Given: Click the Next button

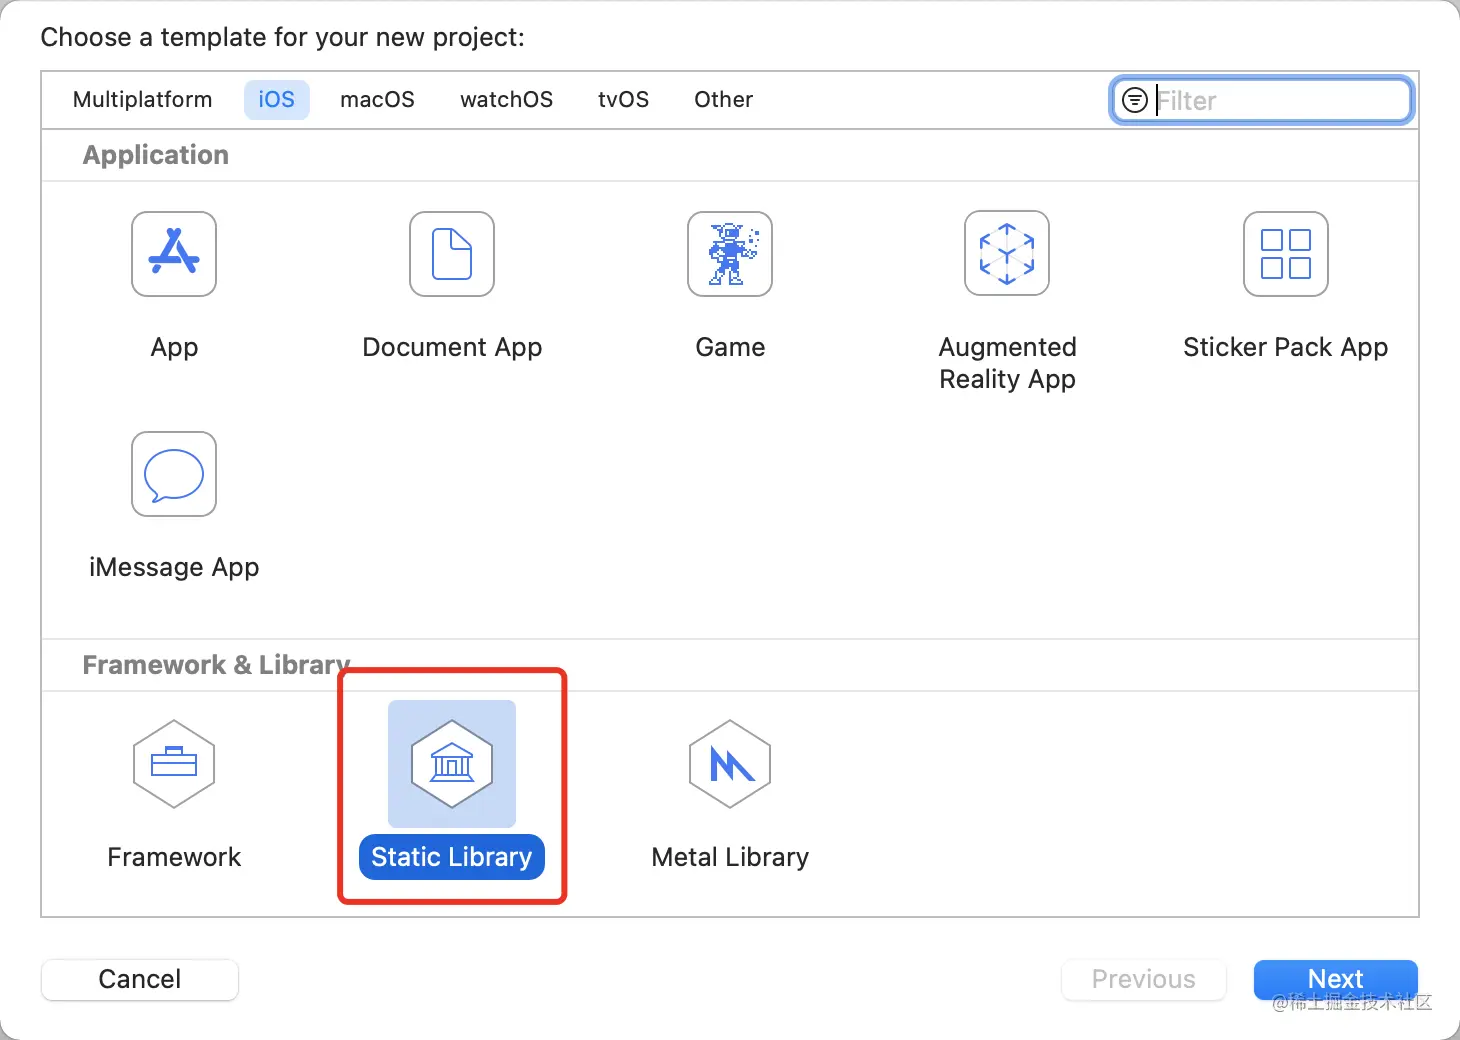Looking at the screenshot, I should click(x=1336, y=979).
